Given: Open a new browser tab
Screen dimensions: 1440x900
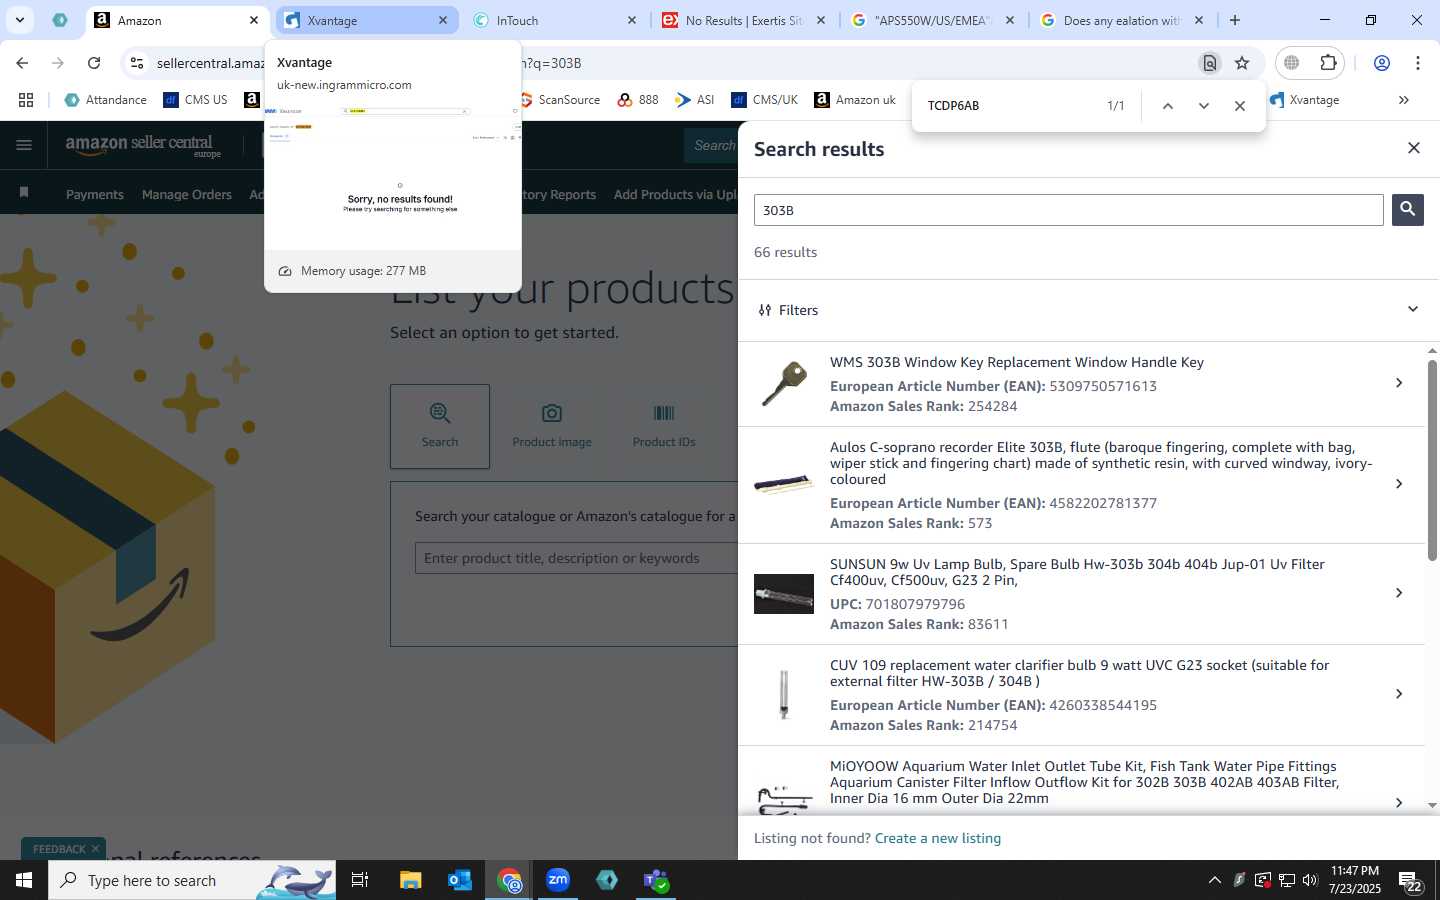Looking at the screenshot, I should click(1235, 20).
